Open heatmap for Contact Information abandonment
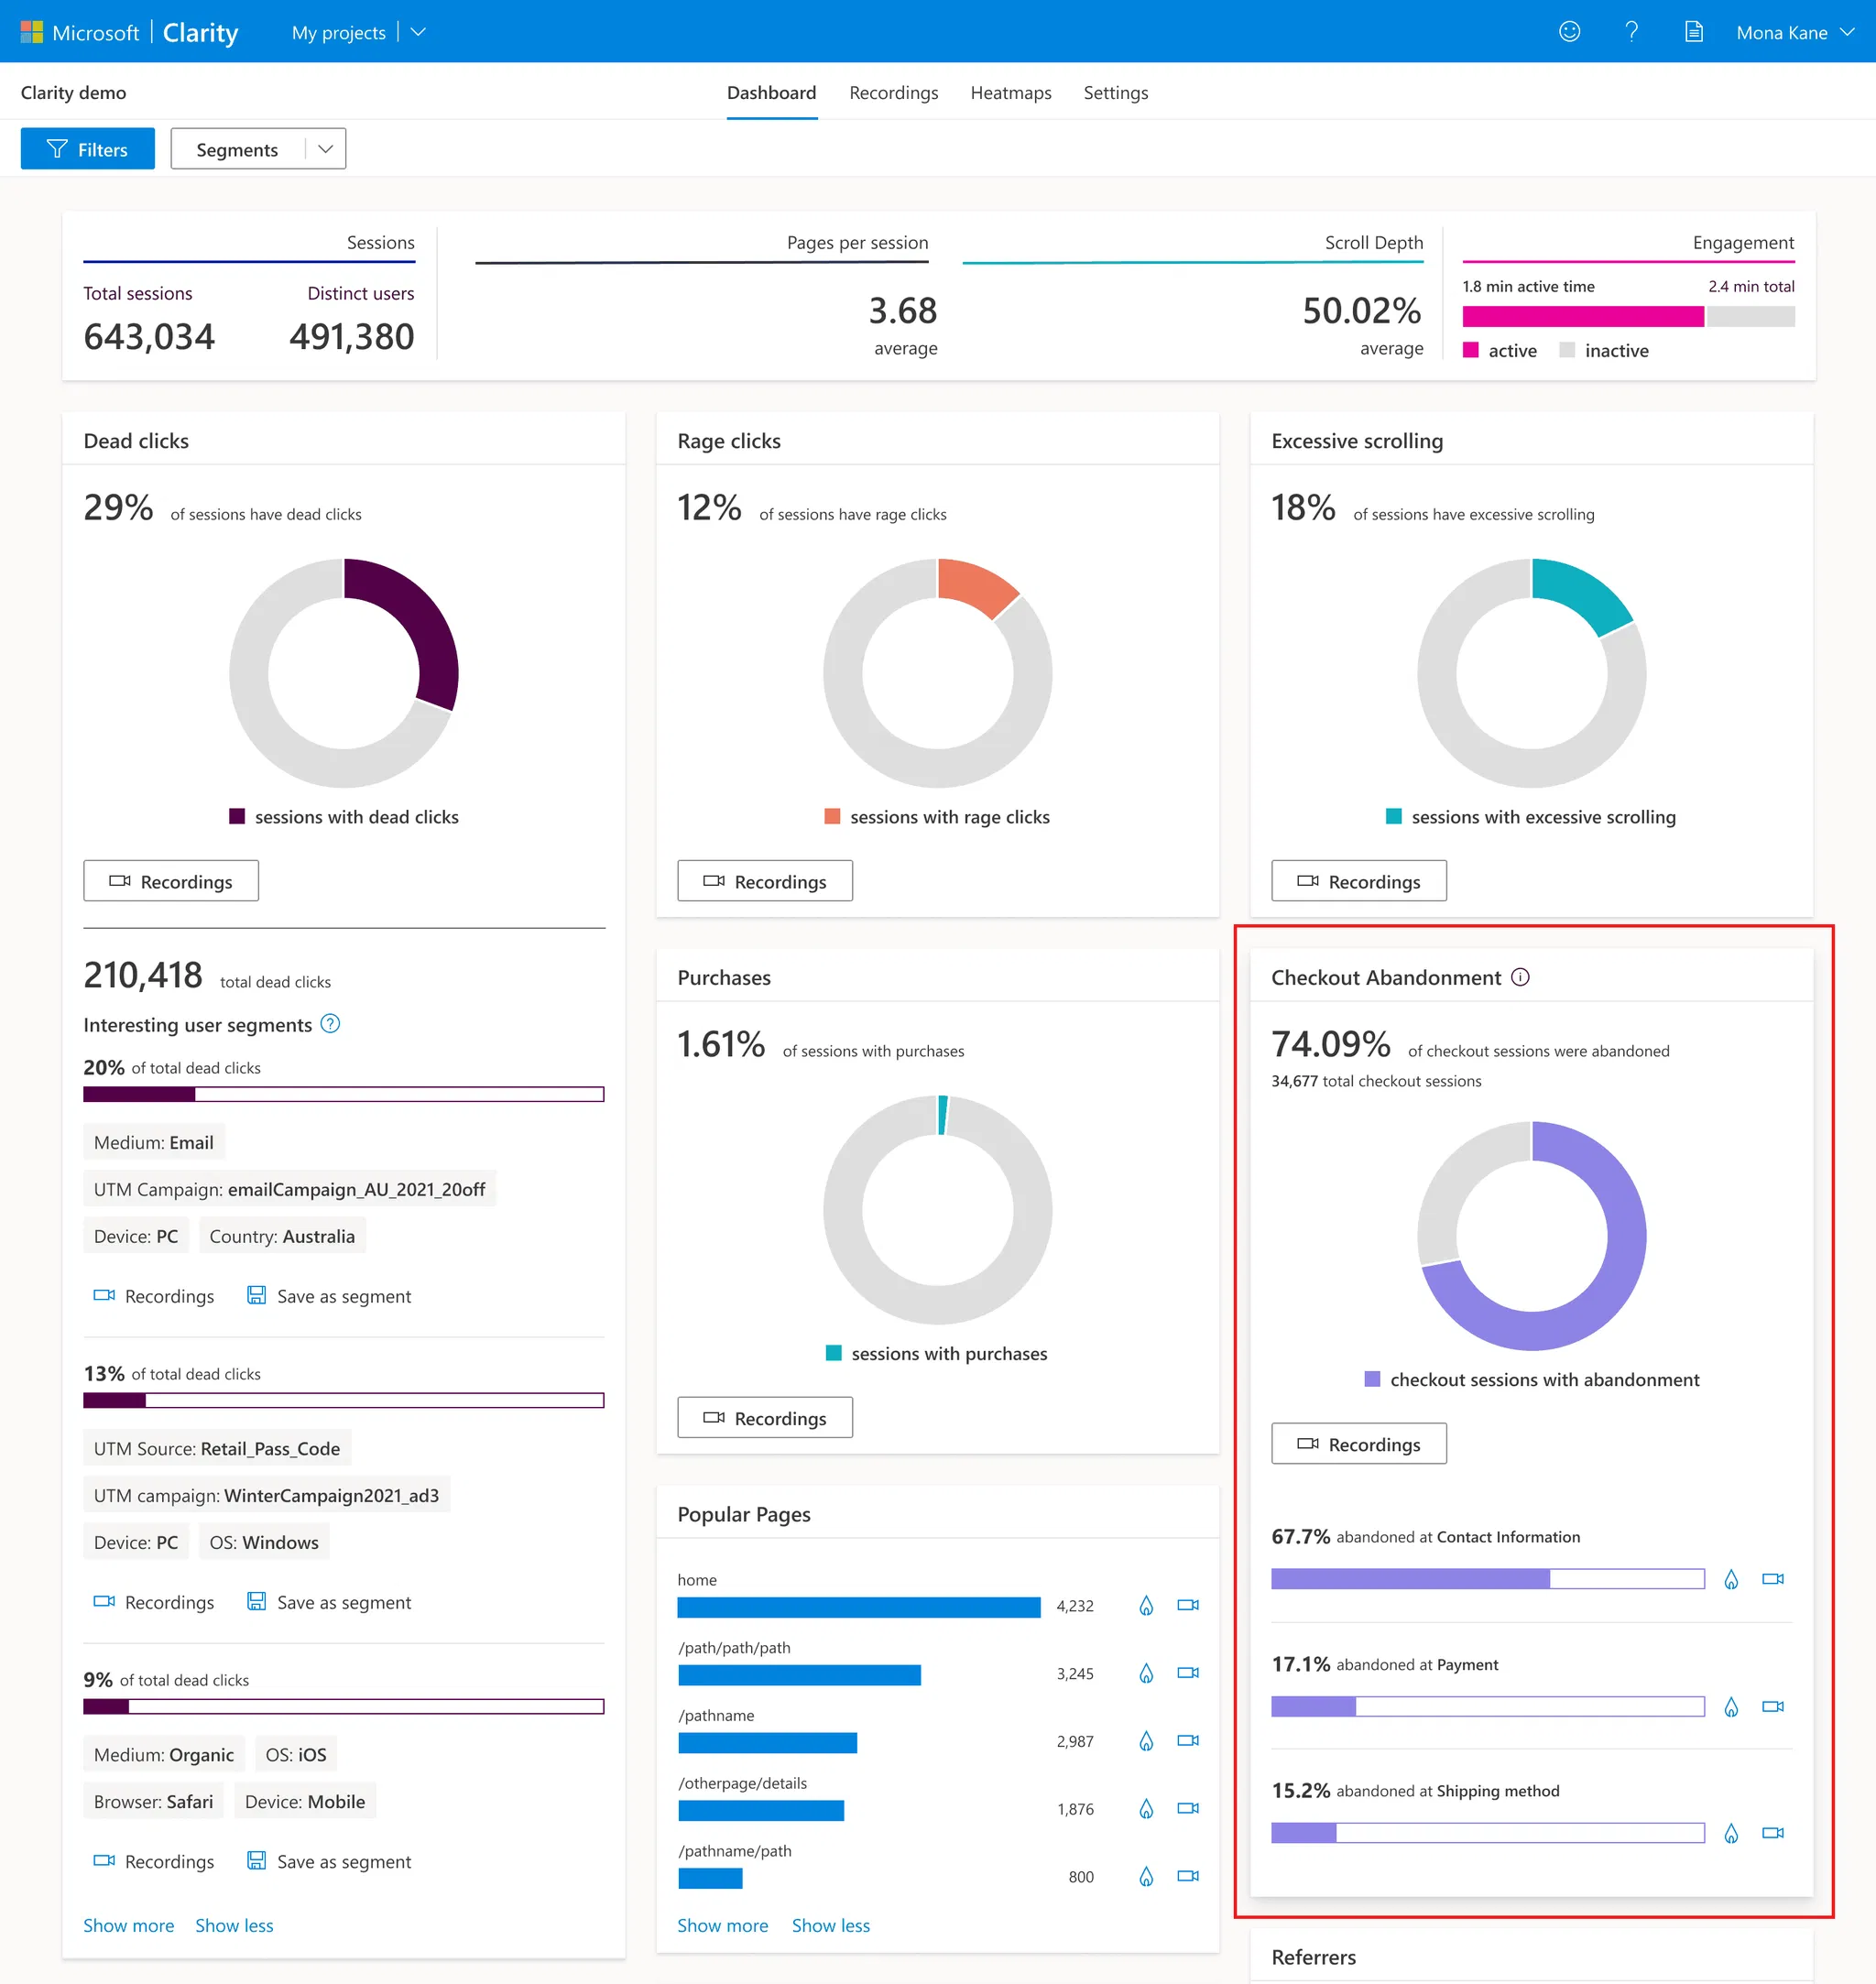This screenshot has width=1876, height=1984. click(1731, 1579)
